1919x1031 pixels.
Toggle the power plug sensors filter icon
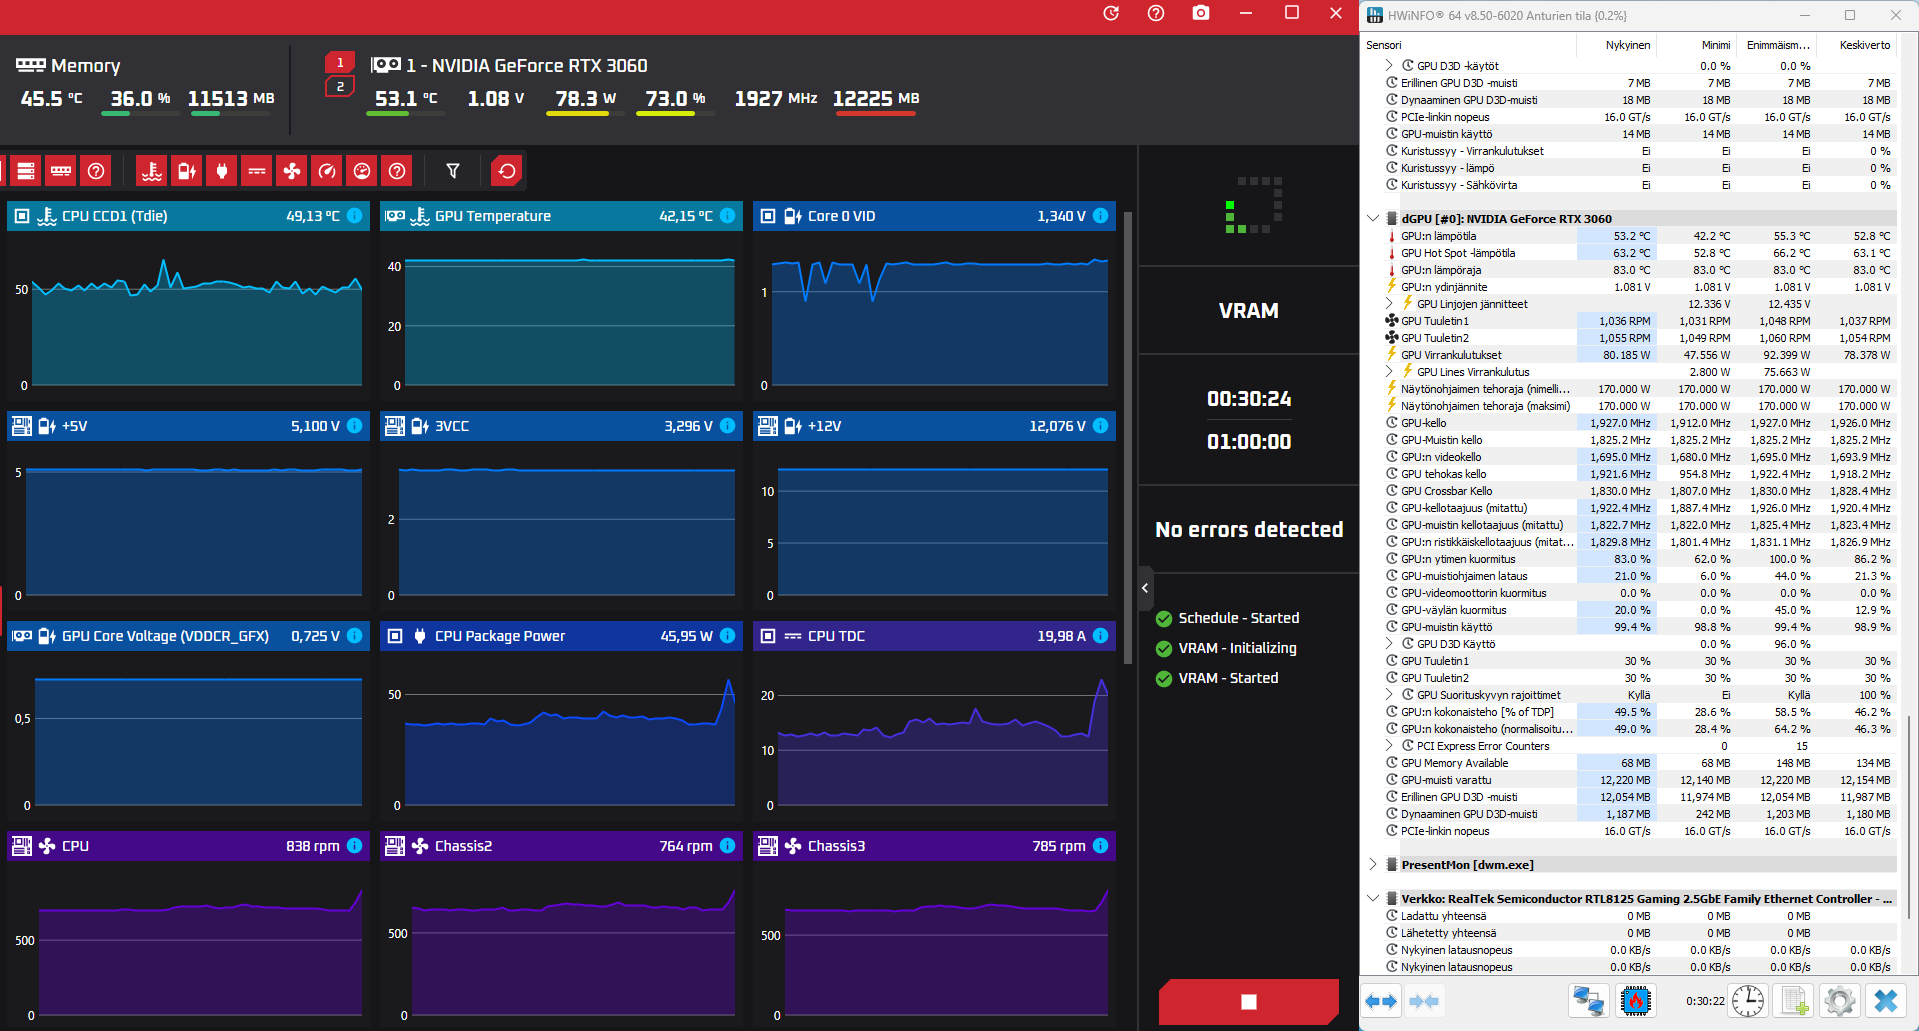click(x=222, y=171)
